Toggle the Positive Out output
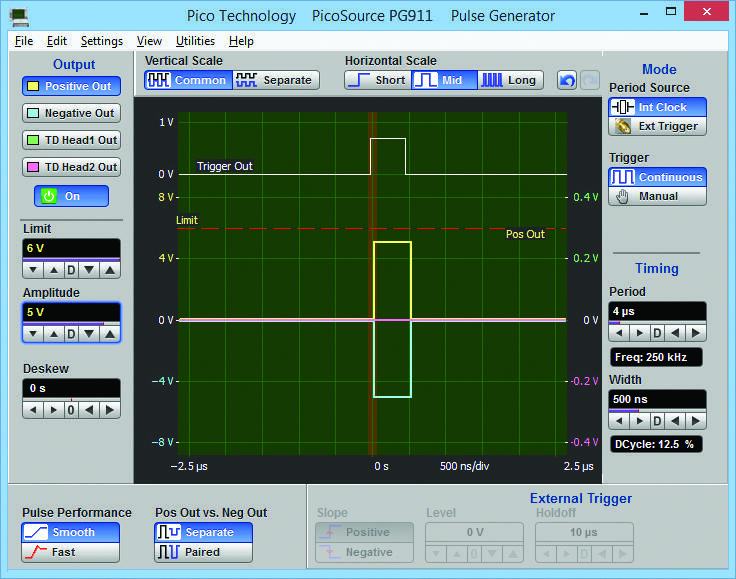 click(71, 86)
